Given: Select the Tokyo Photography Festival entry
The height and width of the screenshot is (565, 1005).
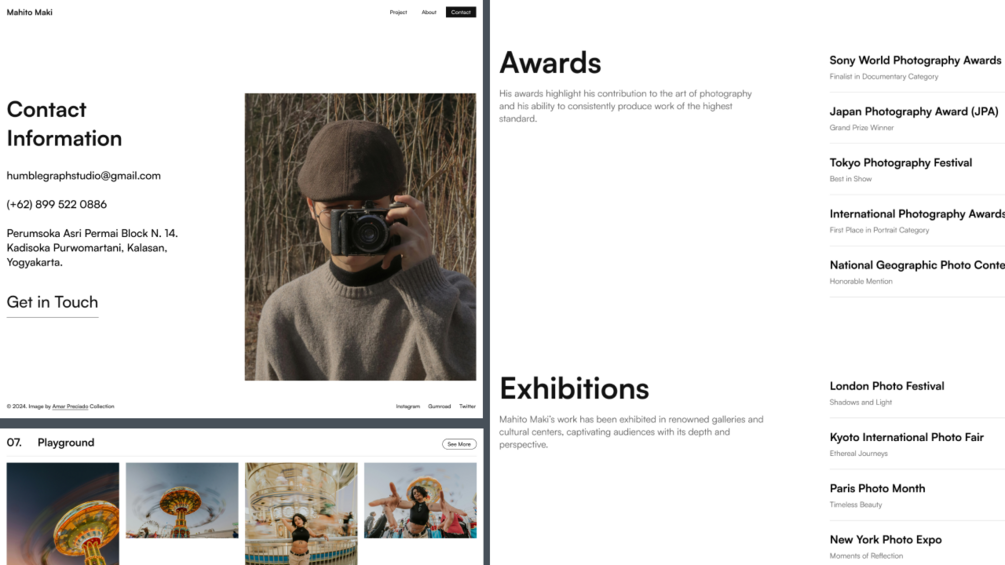Looking at the screenshot, I should pos(917,170).
